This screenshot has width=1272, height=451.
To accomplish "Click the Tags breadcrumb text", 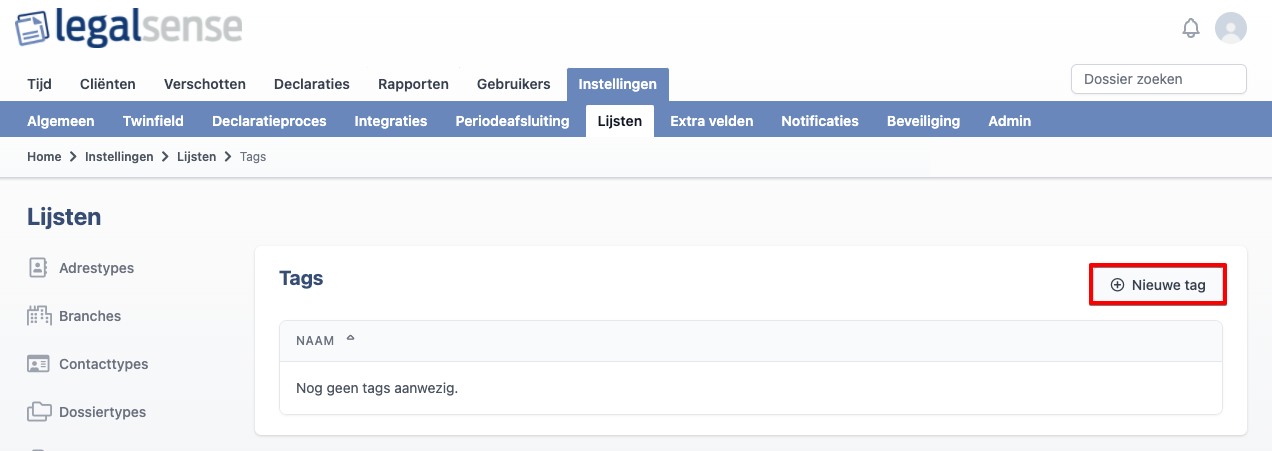I will 253,157.
